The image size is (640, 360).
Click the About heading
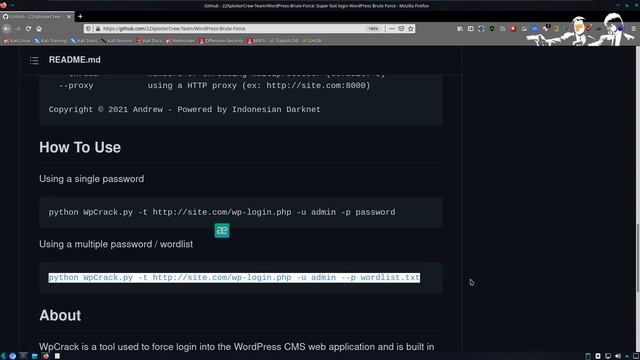coord(60,316)
